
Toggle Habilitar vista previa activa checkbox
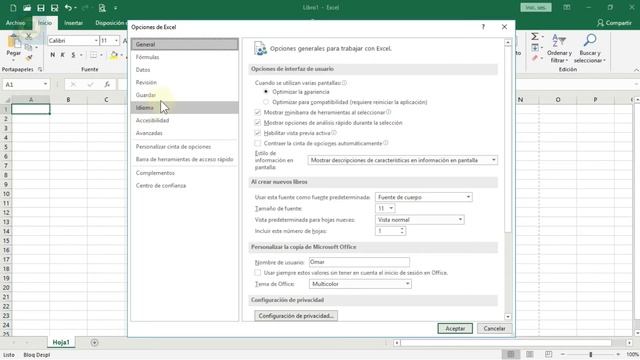tap(258, 133)
